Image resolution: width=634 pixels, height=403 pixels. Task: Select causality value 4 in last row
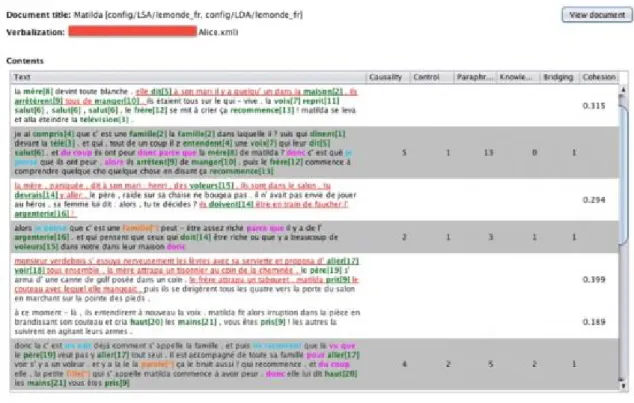tap(404, 364)
